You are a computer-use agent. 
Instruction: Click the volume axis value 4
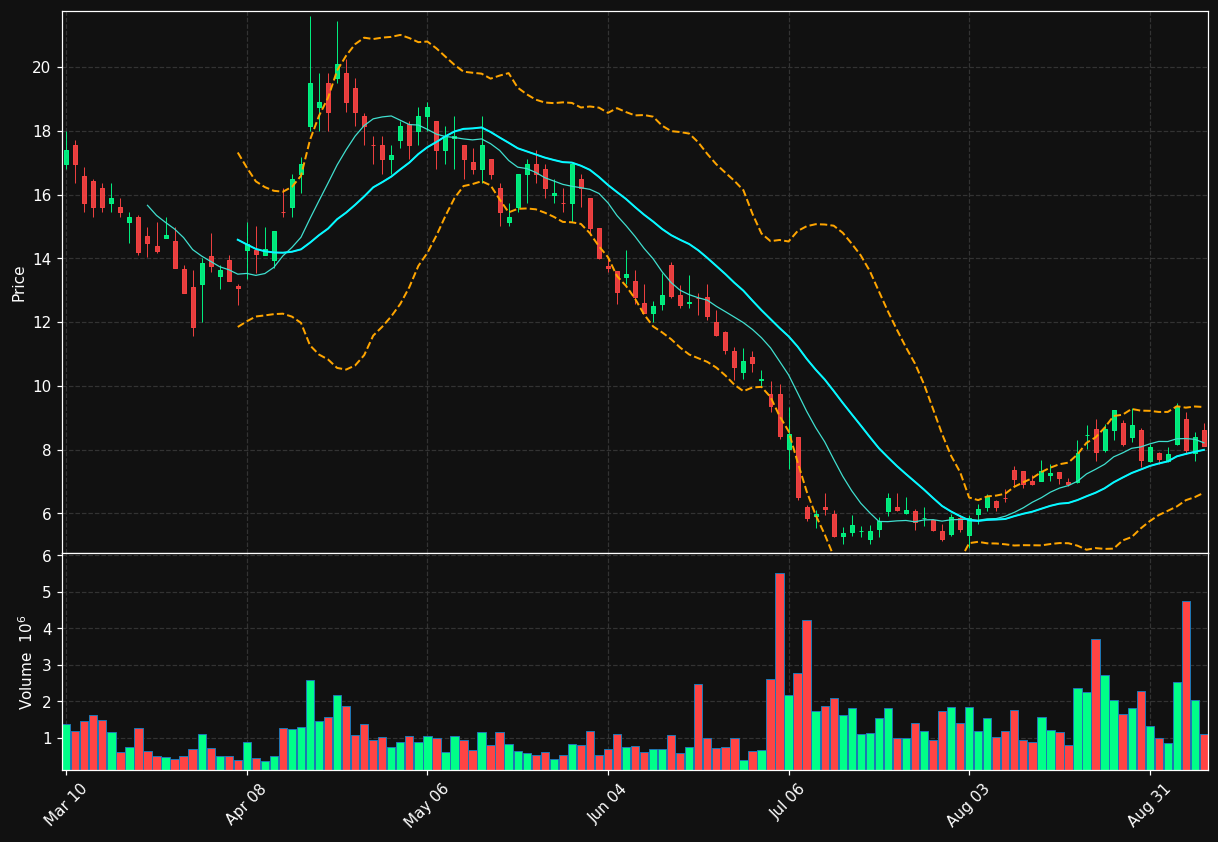(47, 630)
